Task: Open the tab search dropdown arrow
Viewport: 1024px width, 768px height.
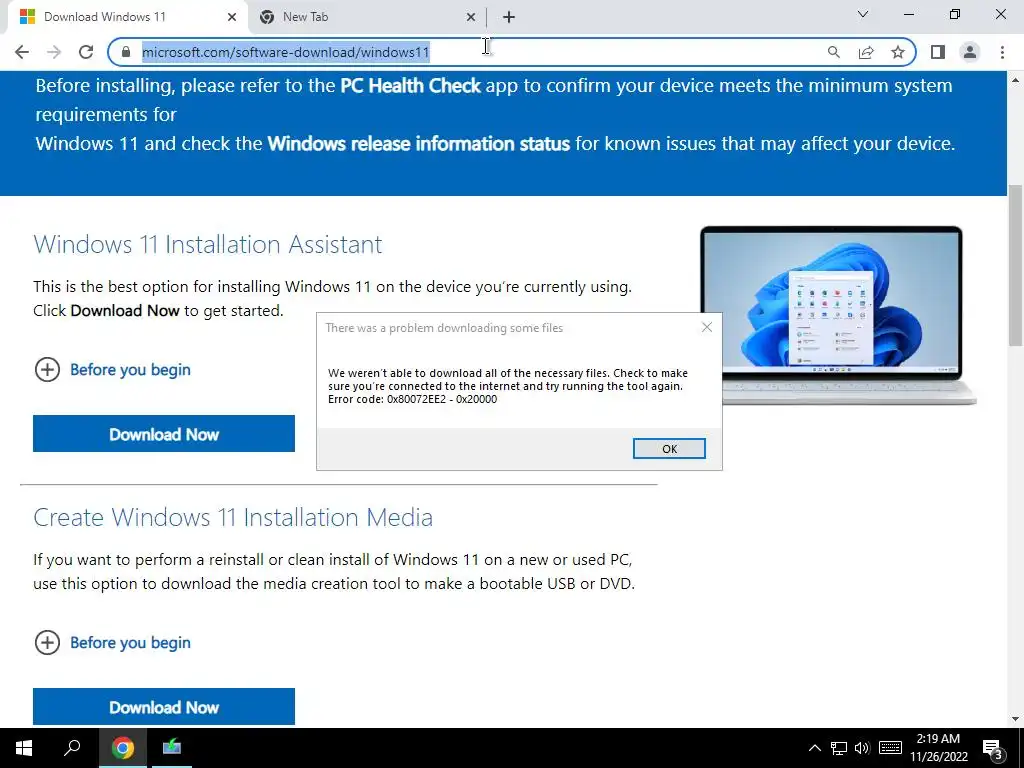Action: [x=863, y=14]
